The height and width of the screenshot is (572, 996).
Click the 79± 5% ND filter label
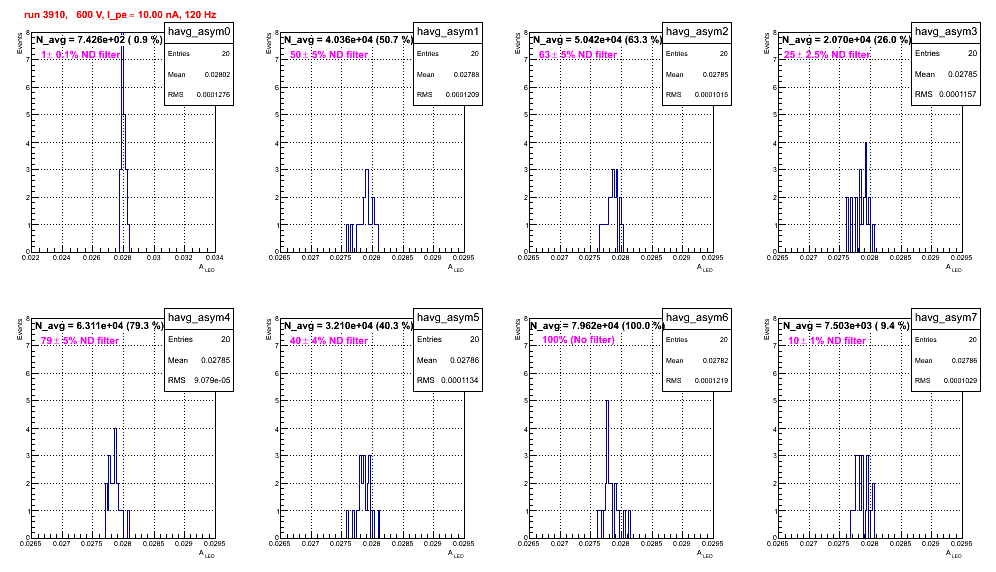tap(80, 341)
